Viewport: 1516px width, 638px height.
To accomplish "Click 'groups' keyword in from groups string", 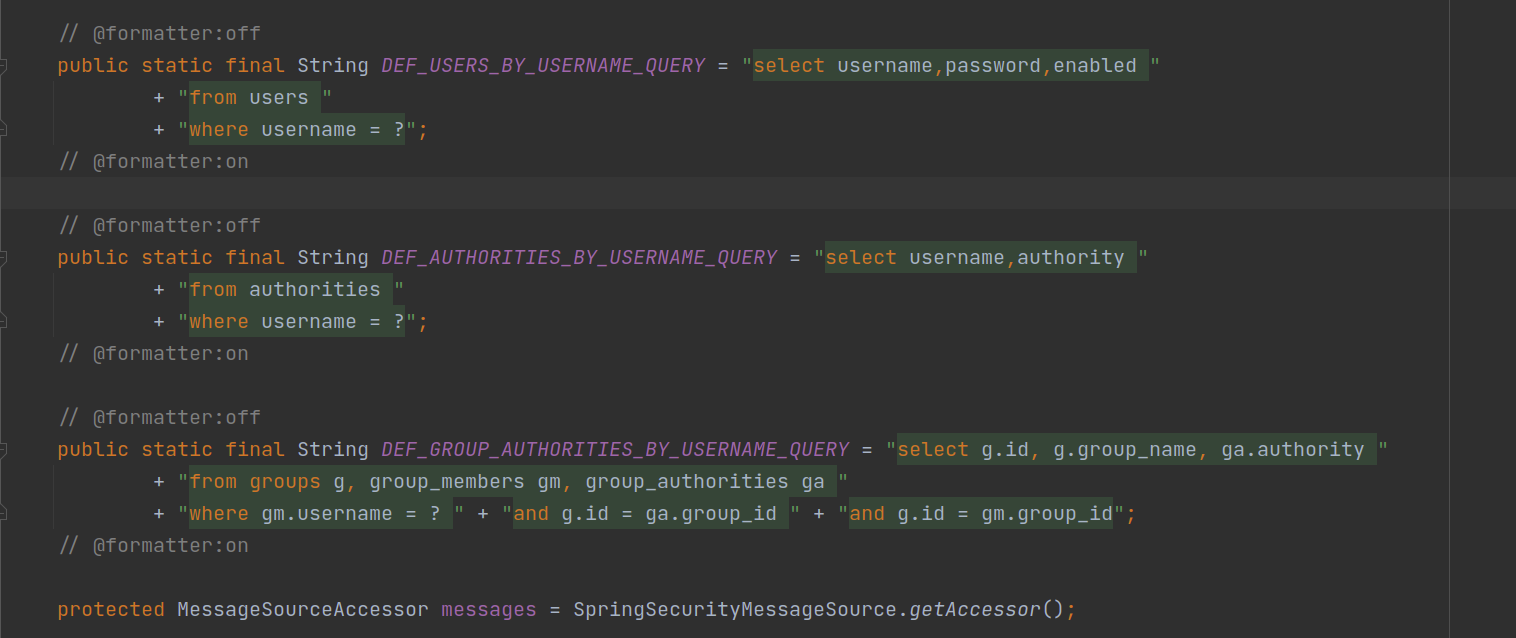I will click(285, 482).
